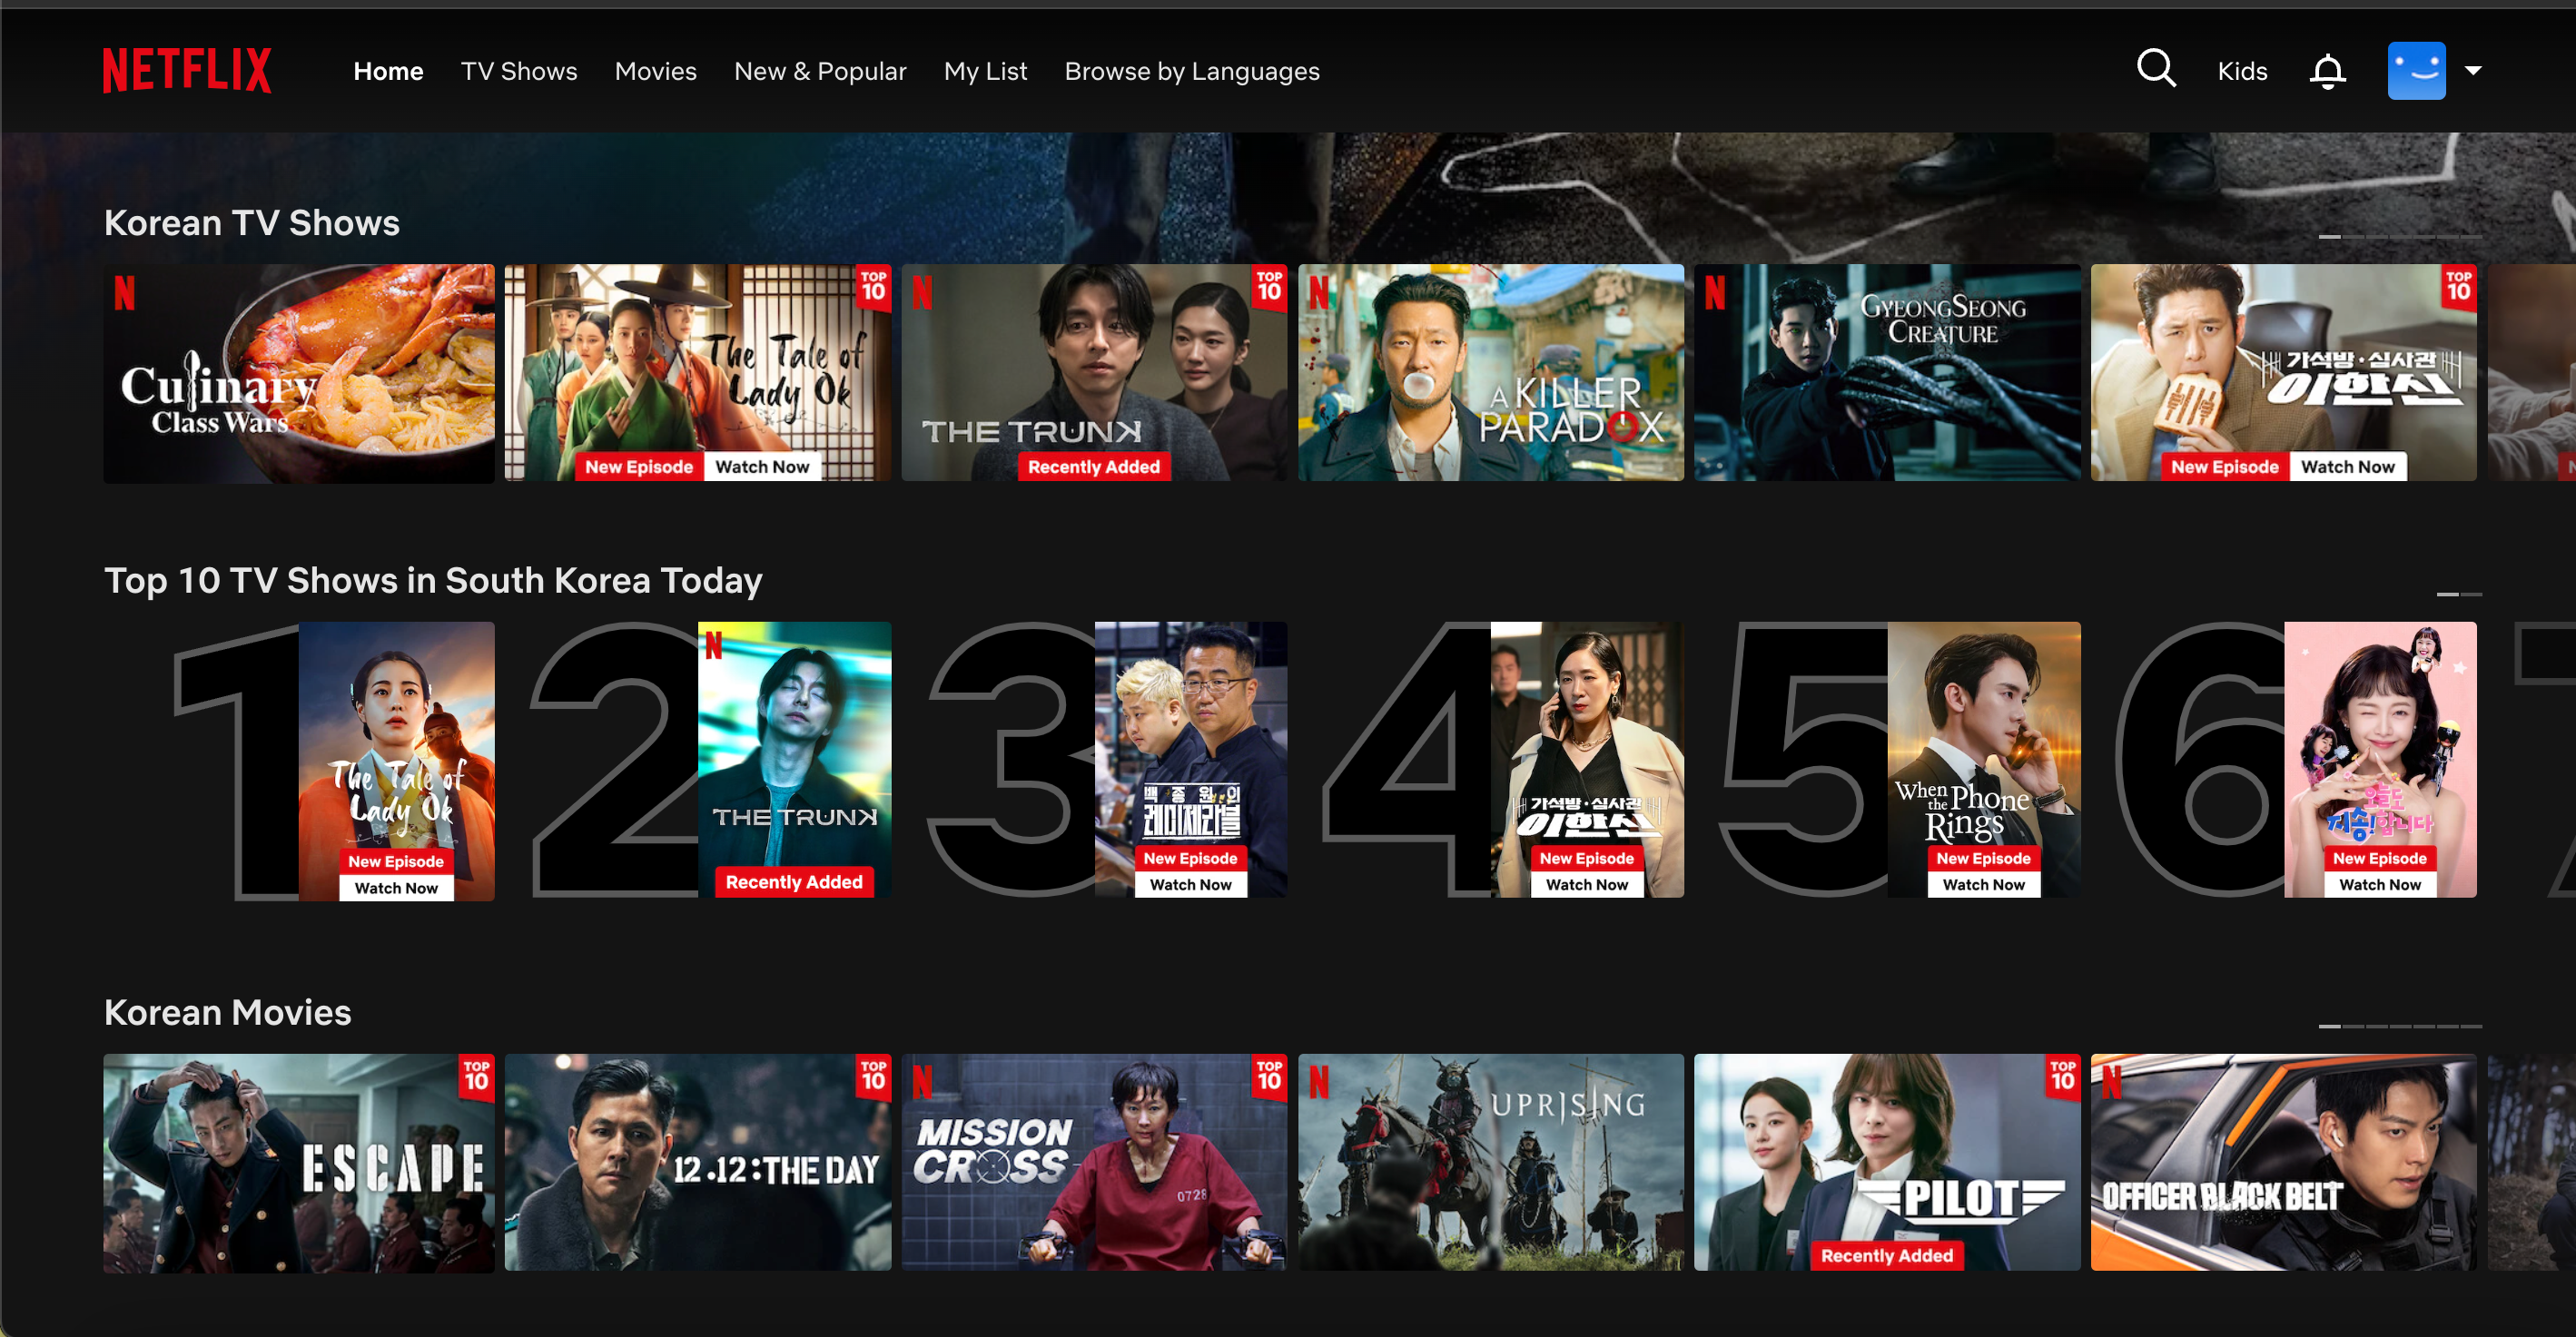Viewport: 2576px width, 1337px height.
Task: Open My List from navigation
Action: (984, 71)
